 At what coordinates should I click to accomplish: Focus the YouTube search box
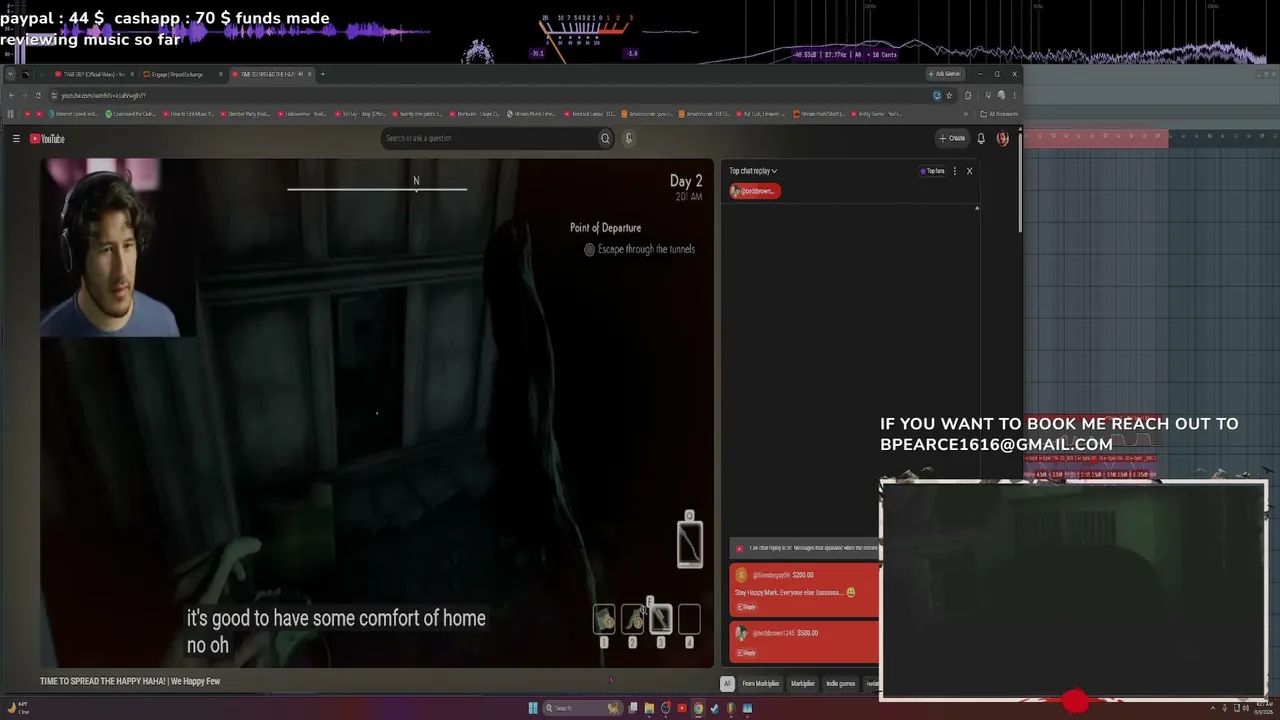click(489, 139)
